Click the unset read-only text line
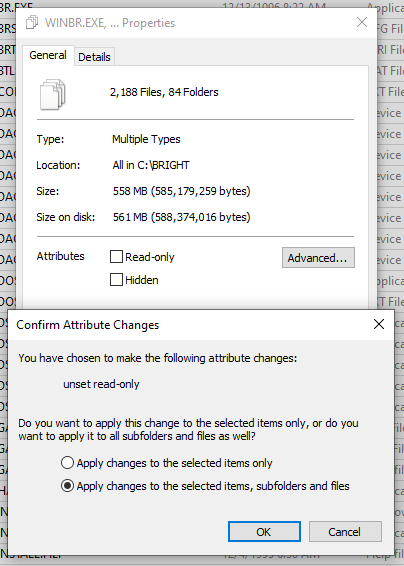 [101, 384]
